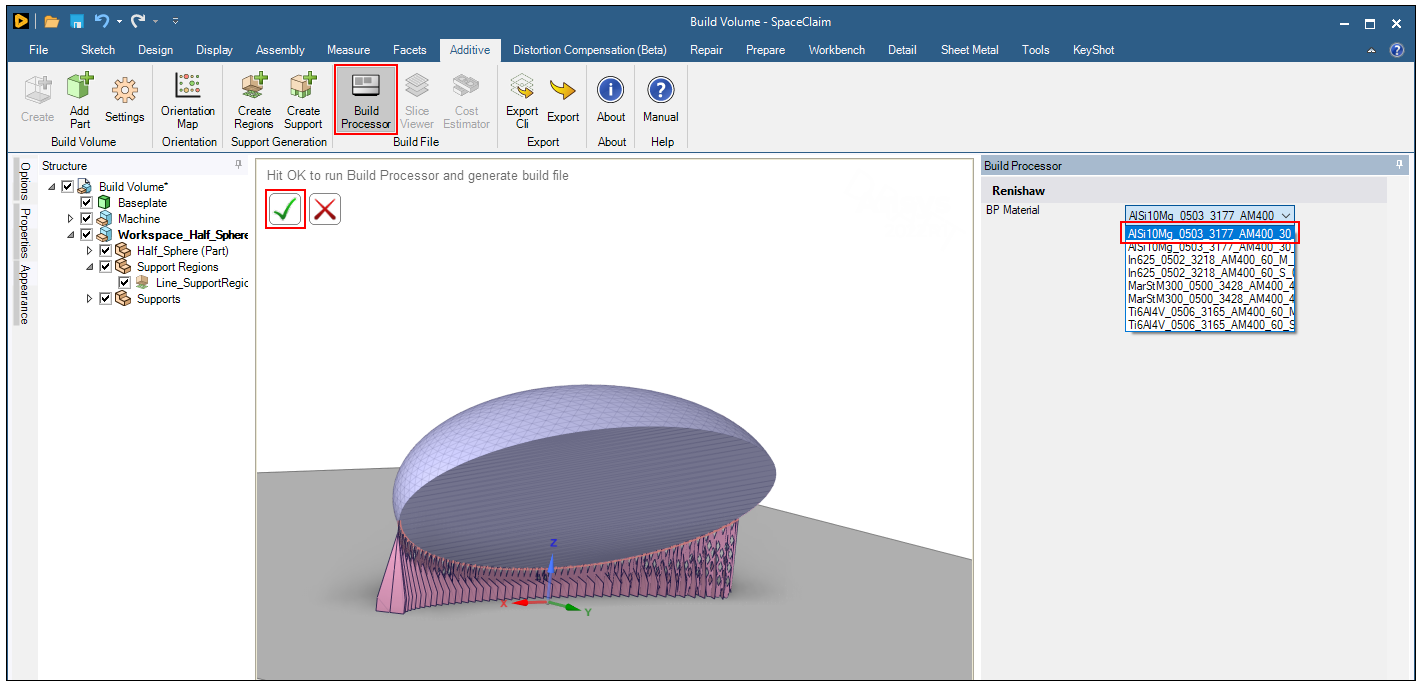Activate the Build Processor tool
1424x688 pixels.
365,99
